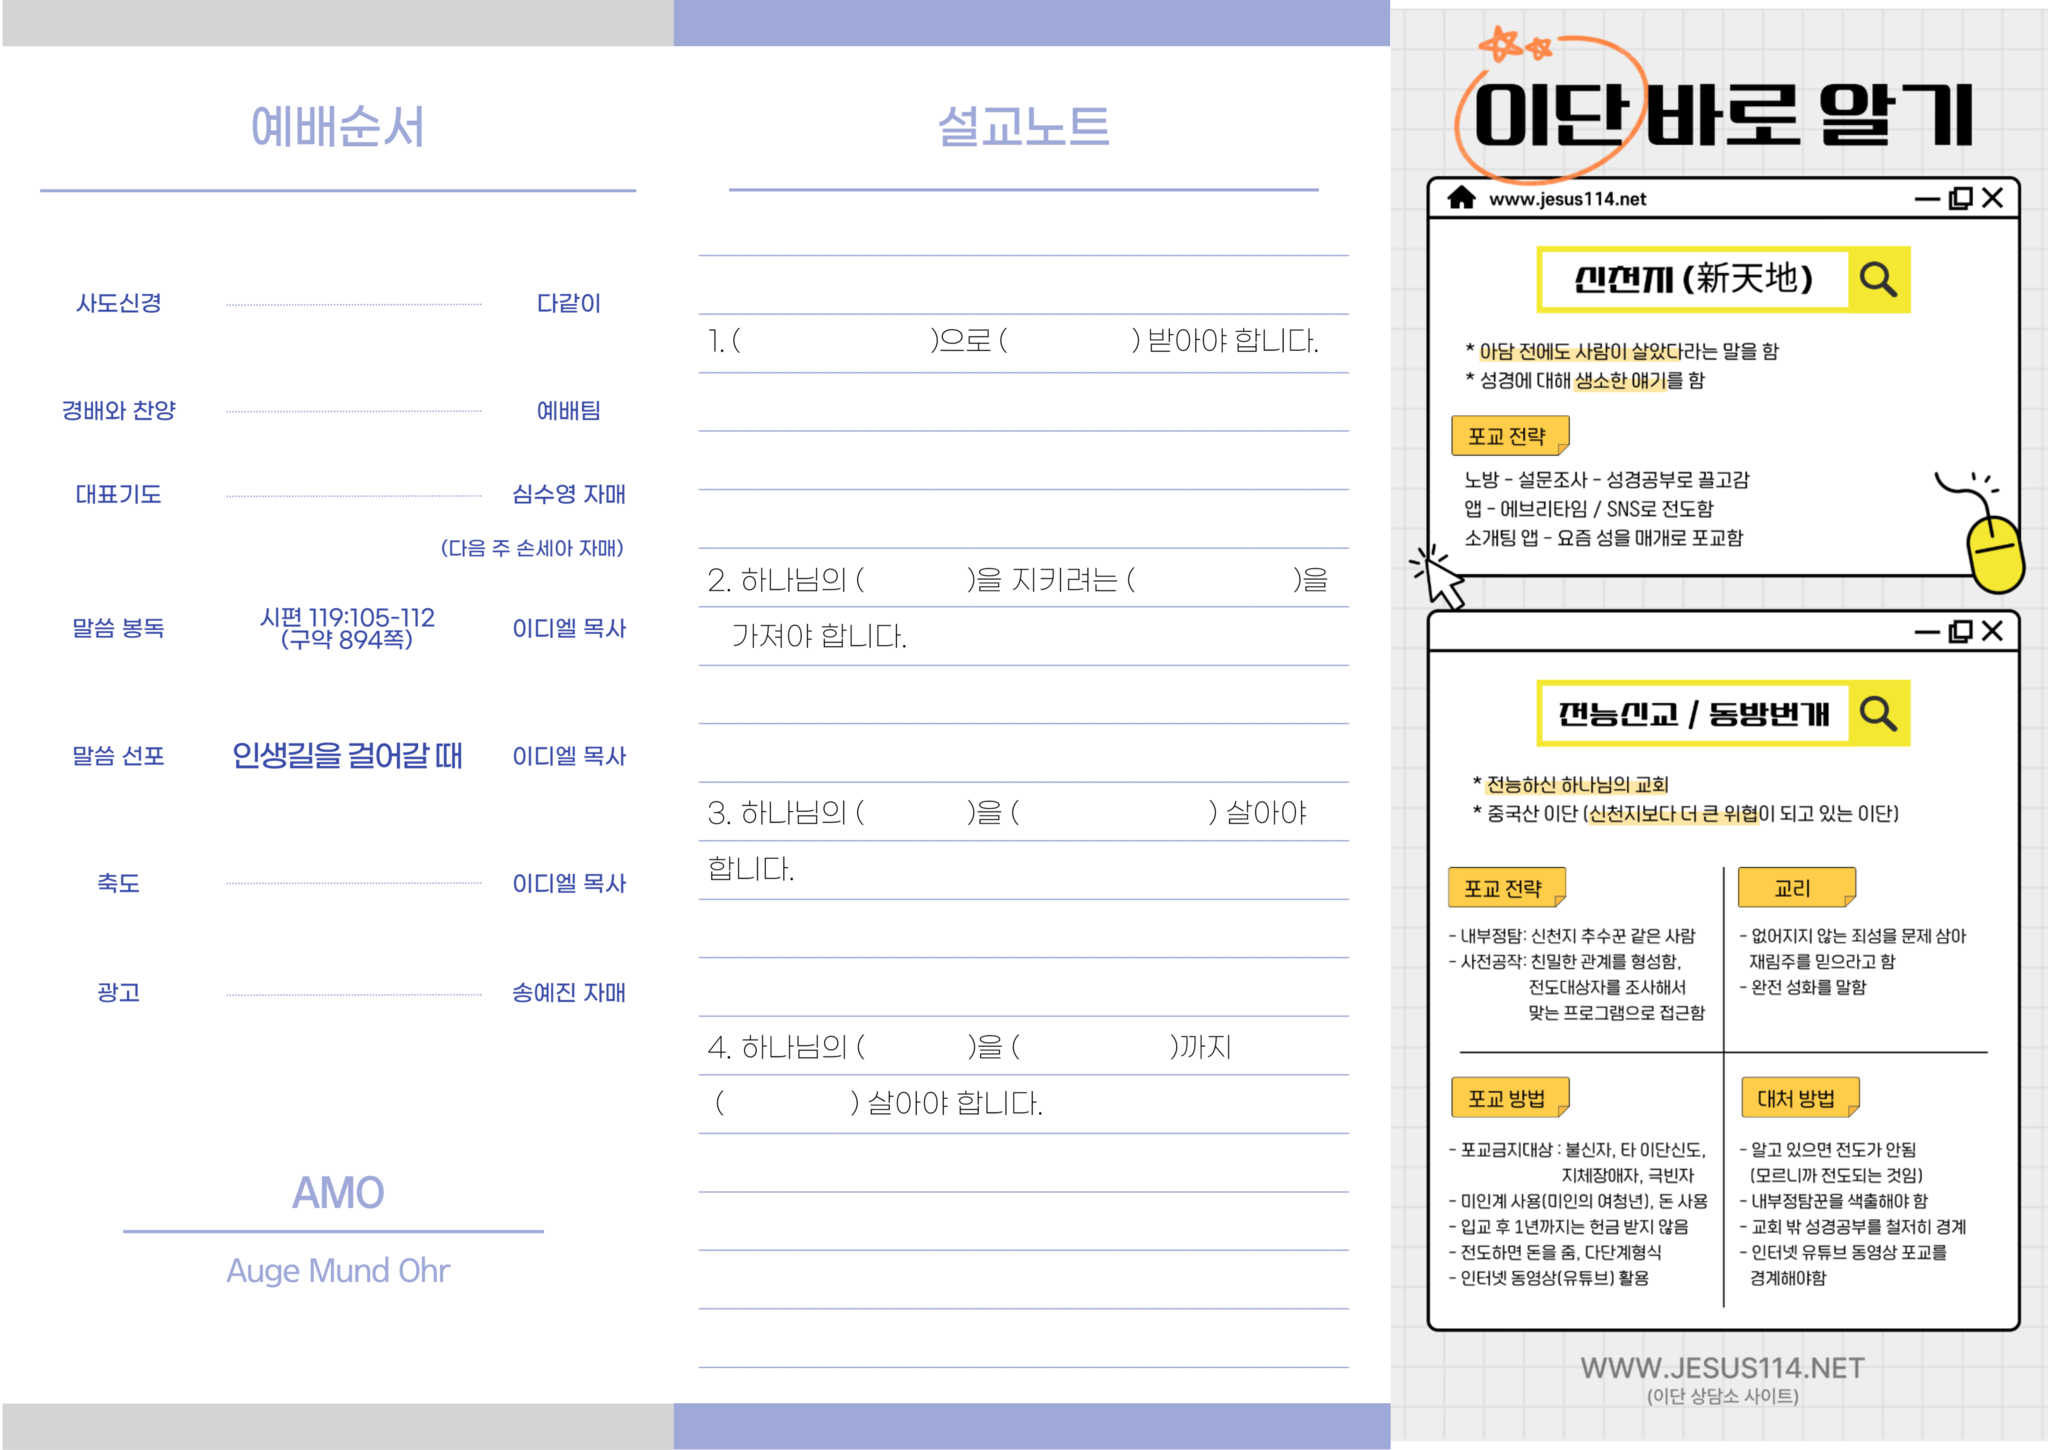Click the 대표기도 row label
Viewport: 2048px width, 1450px height.
[x=119, y=494]
